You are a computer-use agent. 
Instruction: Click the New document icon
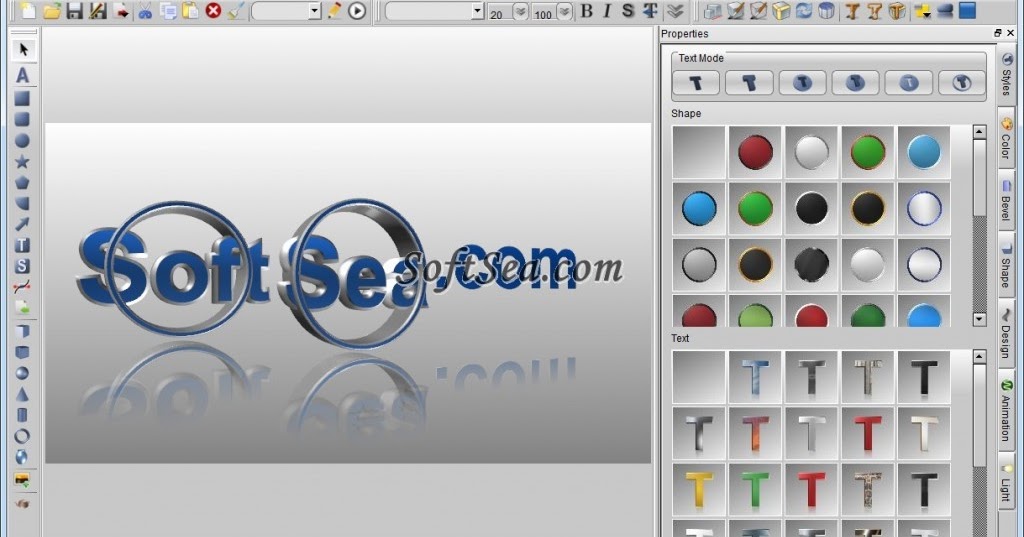pyautogui.click(x=29, y=10)
